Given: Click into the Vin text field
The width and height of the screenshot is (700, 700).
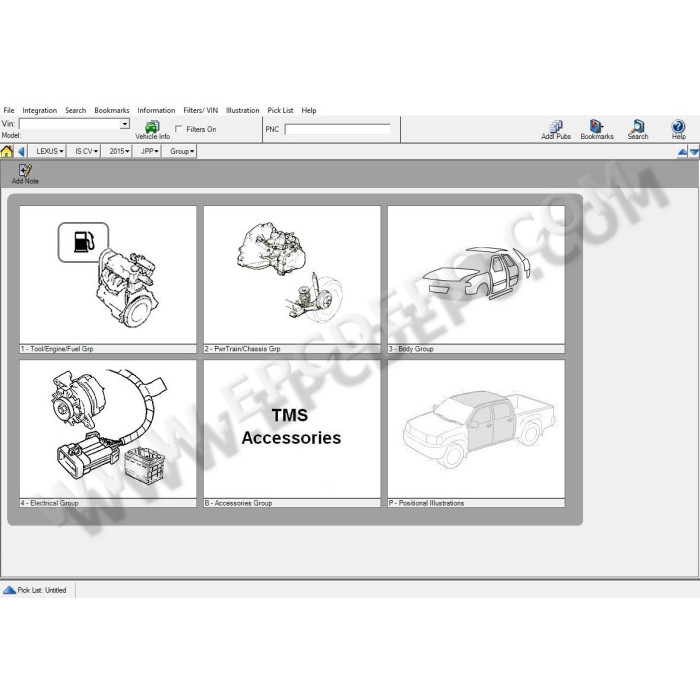Looking at the screenshot, I should [70, 124].
